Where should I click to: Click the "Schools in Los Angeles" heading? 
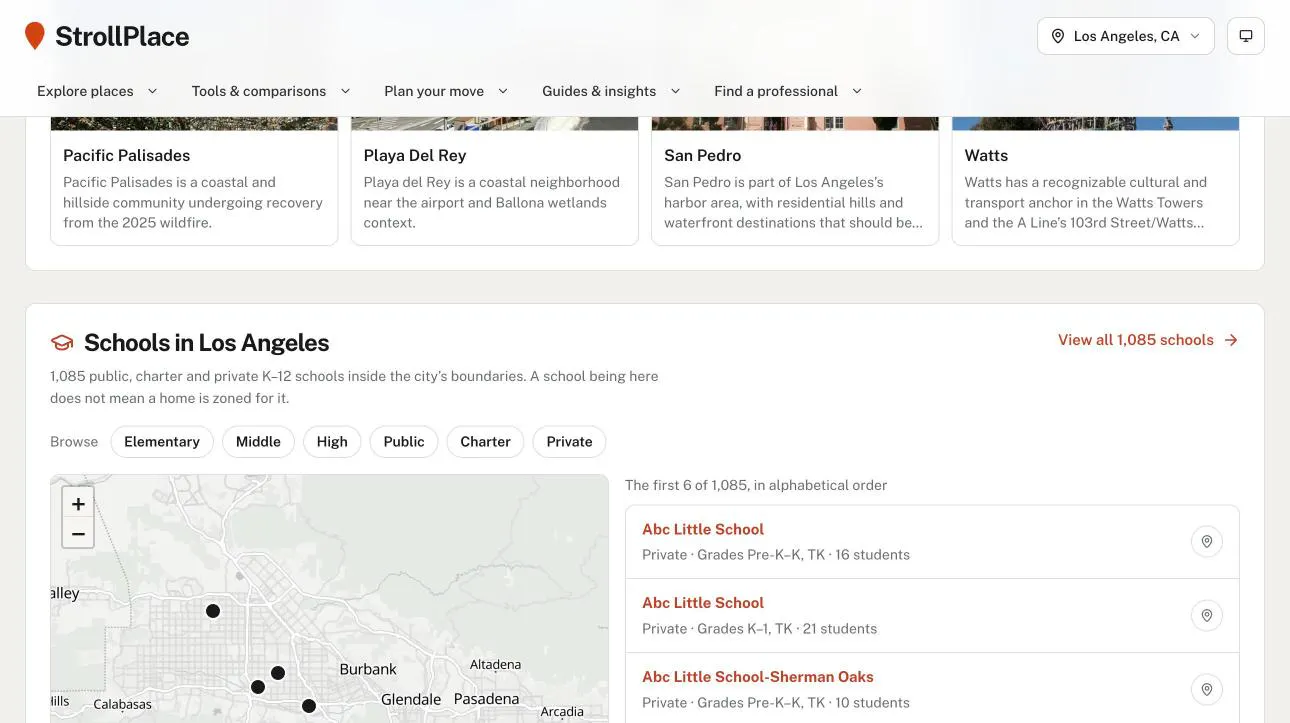(x=207, y=343)
